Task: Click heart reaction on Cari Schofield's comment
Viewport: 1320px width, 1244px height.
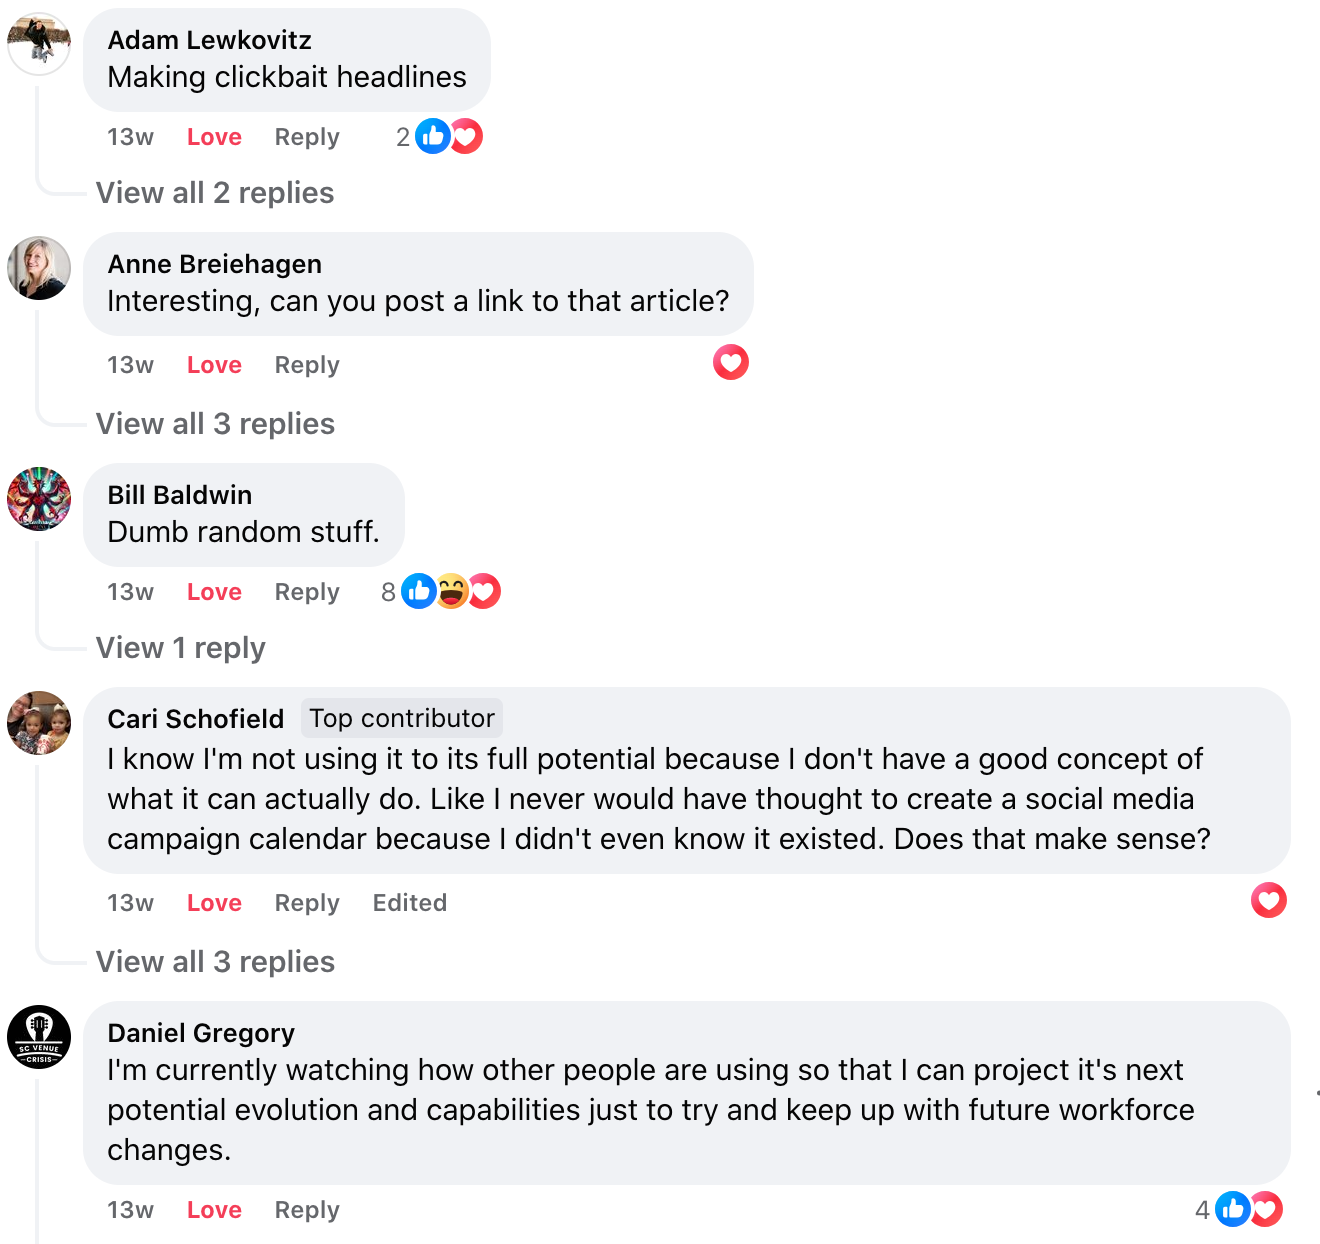Action: (1268, 900)
